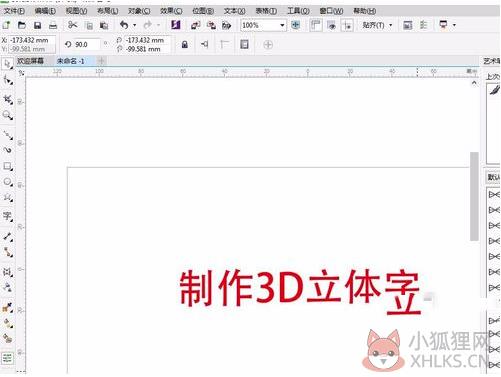The image size is (501, 377).
Task: Undo the last action
Action: click(x=124, y=25)
